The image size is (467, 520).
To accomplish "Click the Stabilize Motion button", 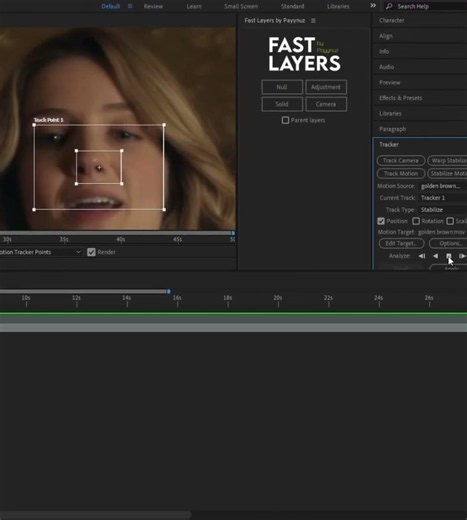I will [x=447, y=174].
